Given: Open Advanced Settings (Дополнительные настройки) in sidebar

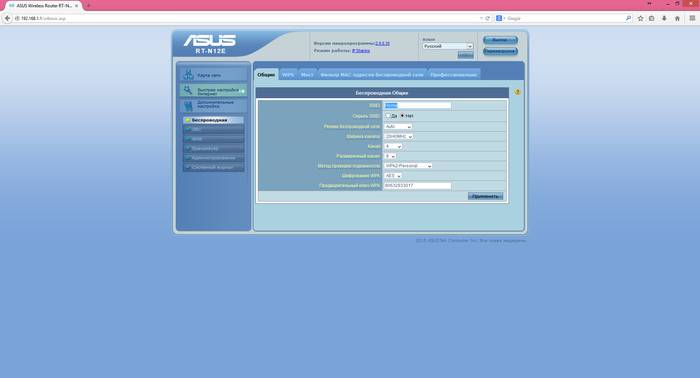Looking at the screenshot, I should (x=213, y=106).
